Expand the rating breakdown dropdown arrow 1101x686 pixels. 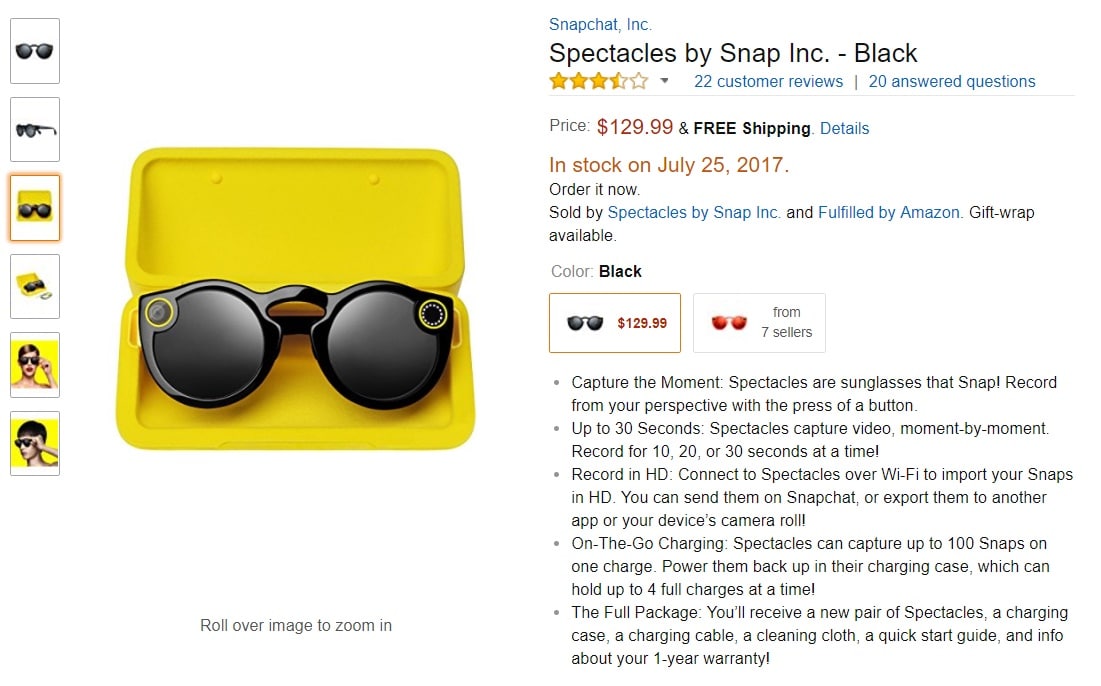coord(665,81)
